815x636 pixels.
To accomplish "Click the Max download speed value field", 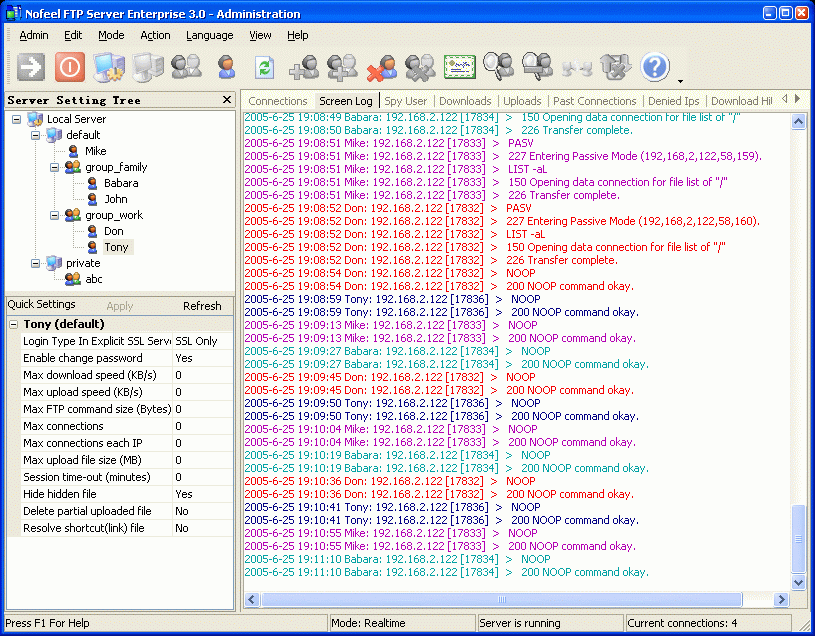I will point(203,375).
